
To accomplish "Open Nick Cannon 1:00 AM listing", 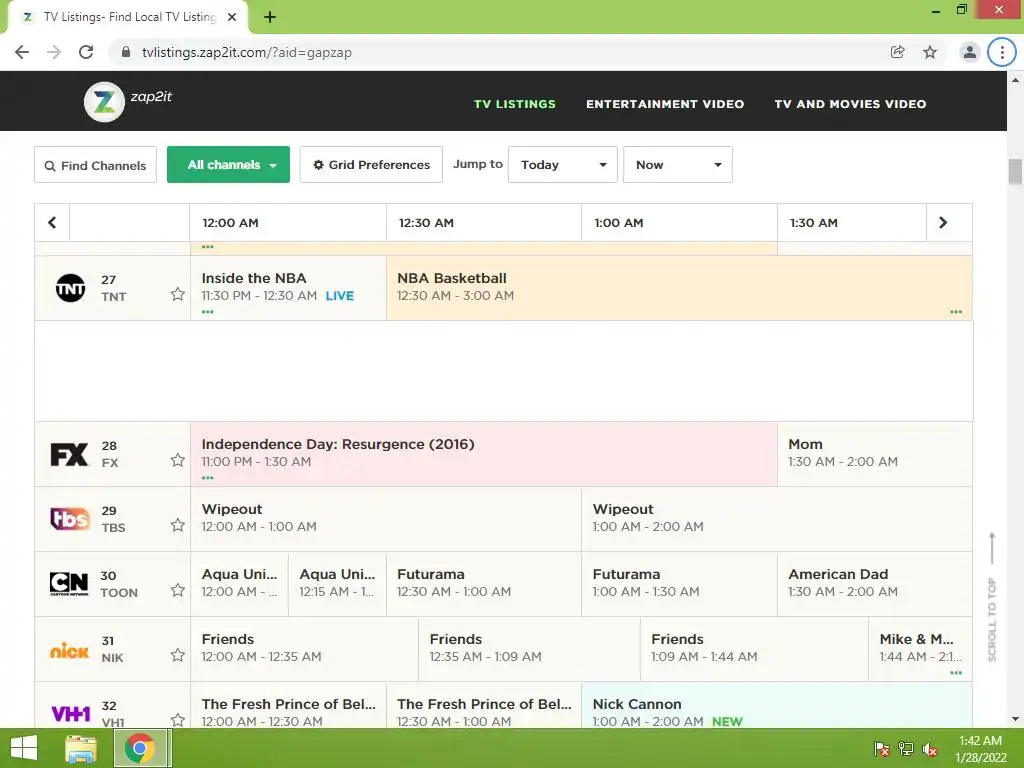I will [776, 705].
